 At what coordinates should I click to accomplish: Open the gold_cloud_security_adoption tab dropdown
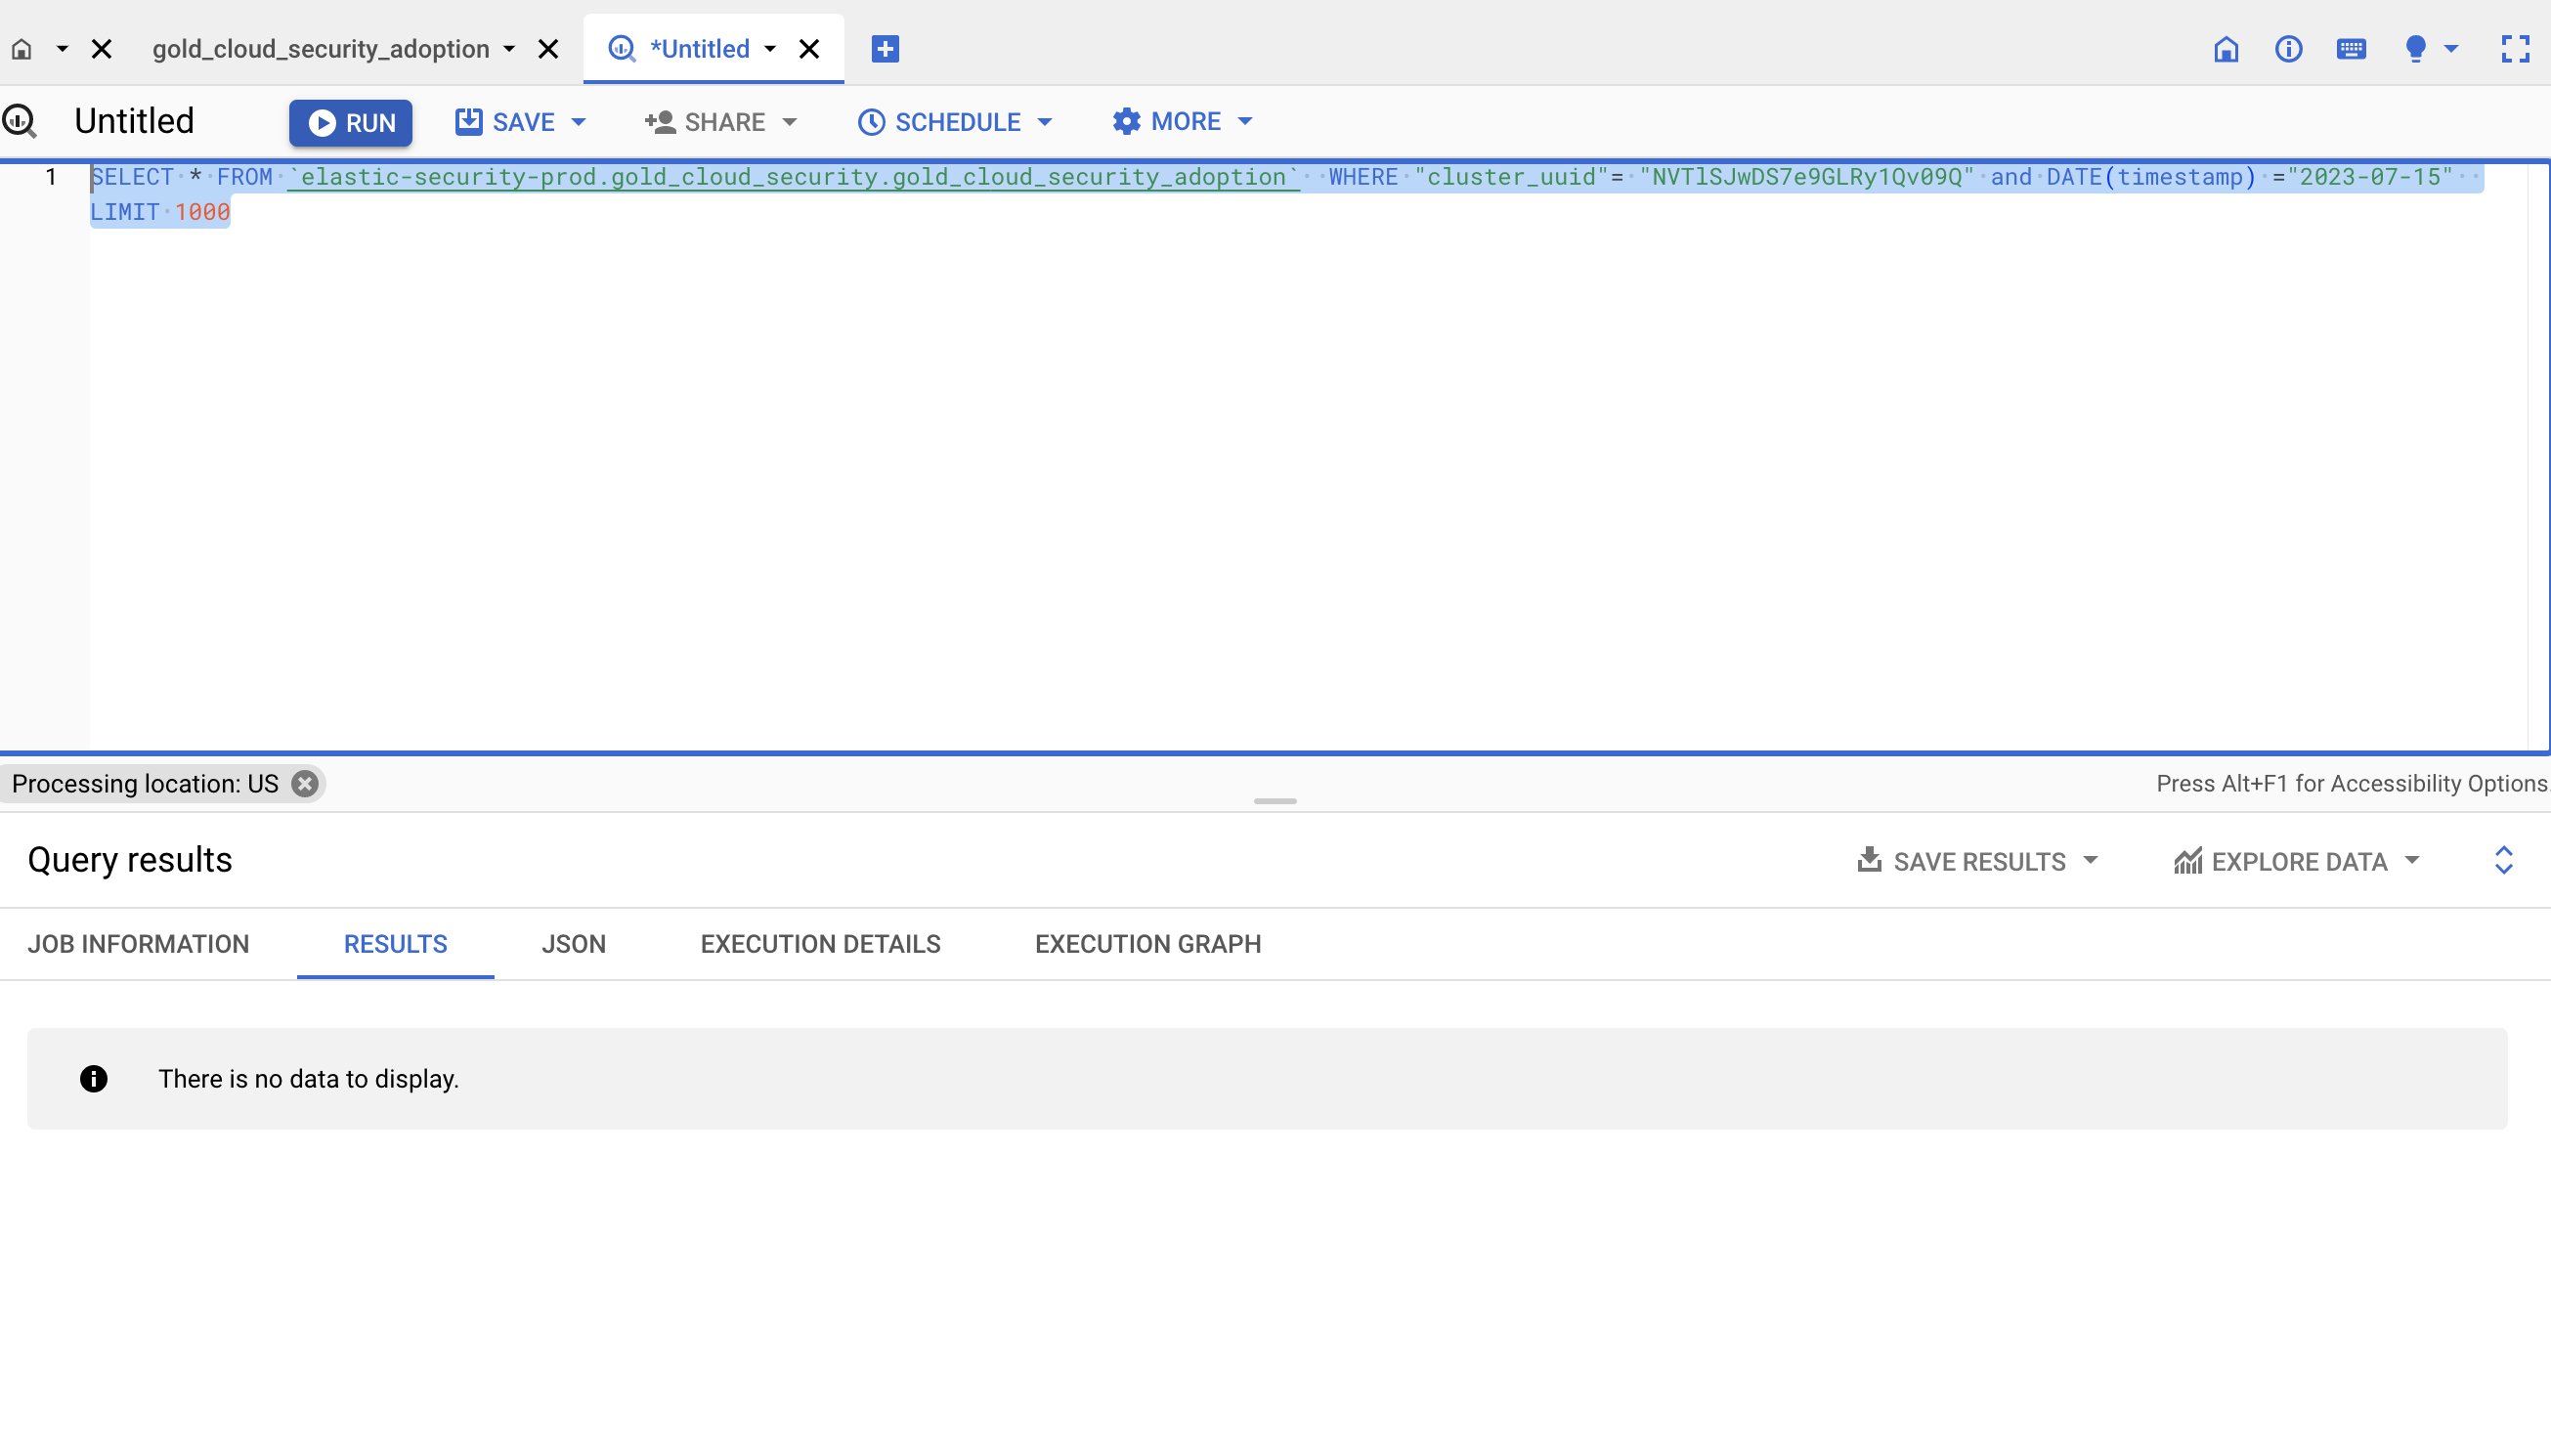(512, 48)
